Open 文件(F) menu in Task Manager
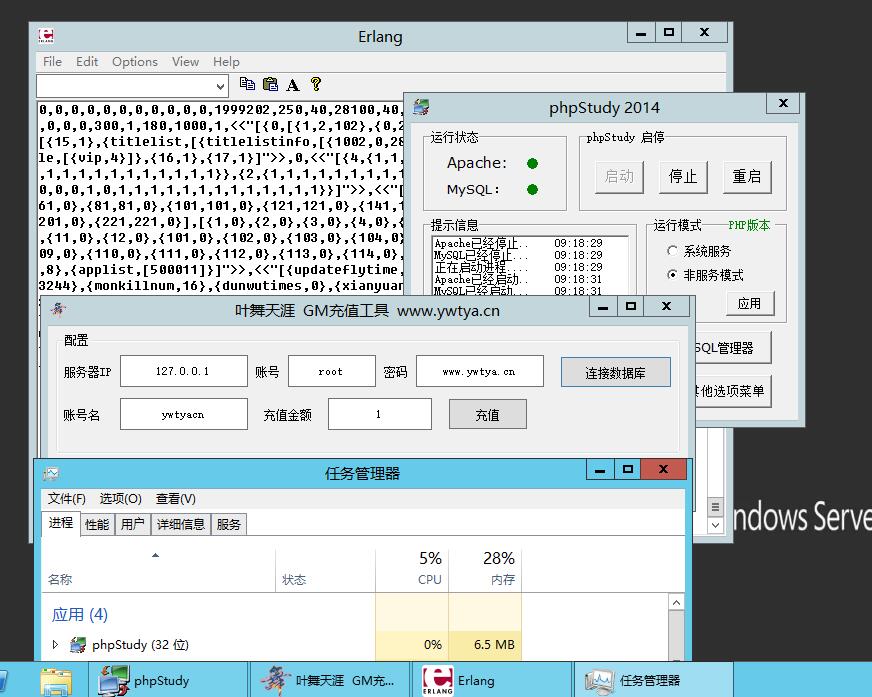Viewport: 872px width, 697px height. (x=67, y=498)
